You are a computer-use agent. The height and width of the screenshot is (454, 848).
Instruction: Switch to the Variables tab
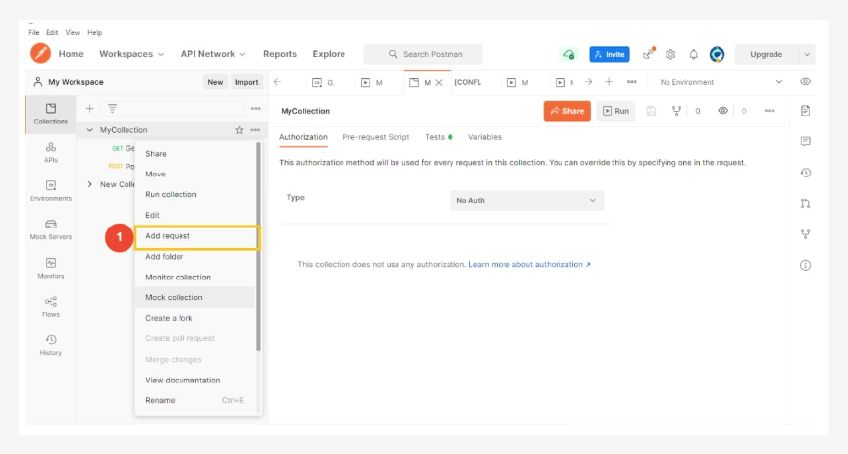[485, 137]
